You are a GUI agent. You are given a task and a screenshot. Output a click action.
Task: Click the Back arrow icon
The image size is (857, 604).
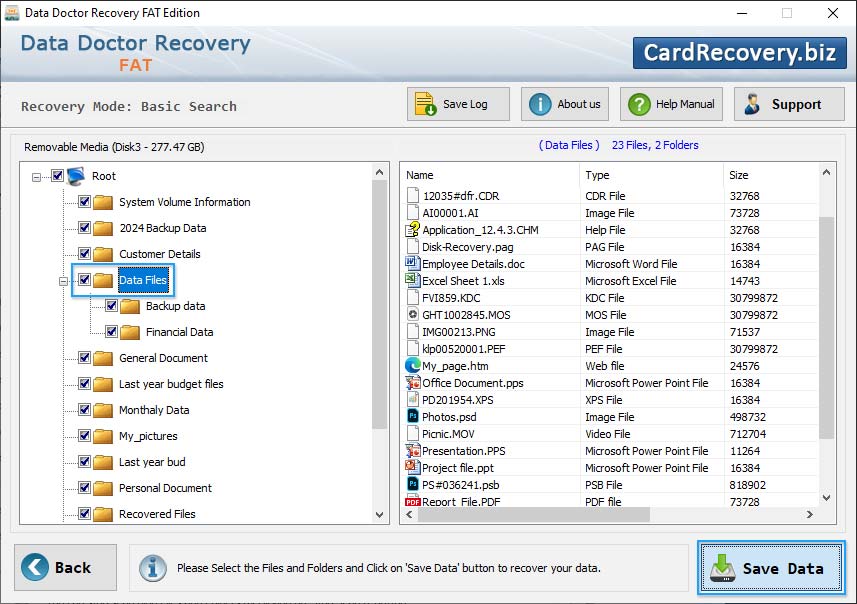click(x=34, y=567)
